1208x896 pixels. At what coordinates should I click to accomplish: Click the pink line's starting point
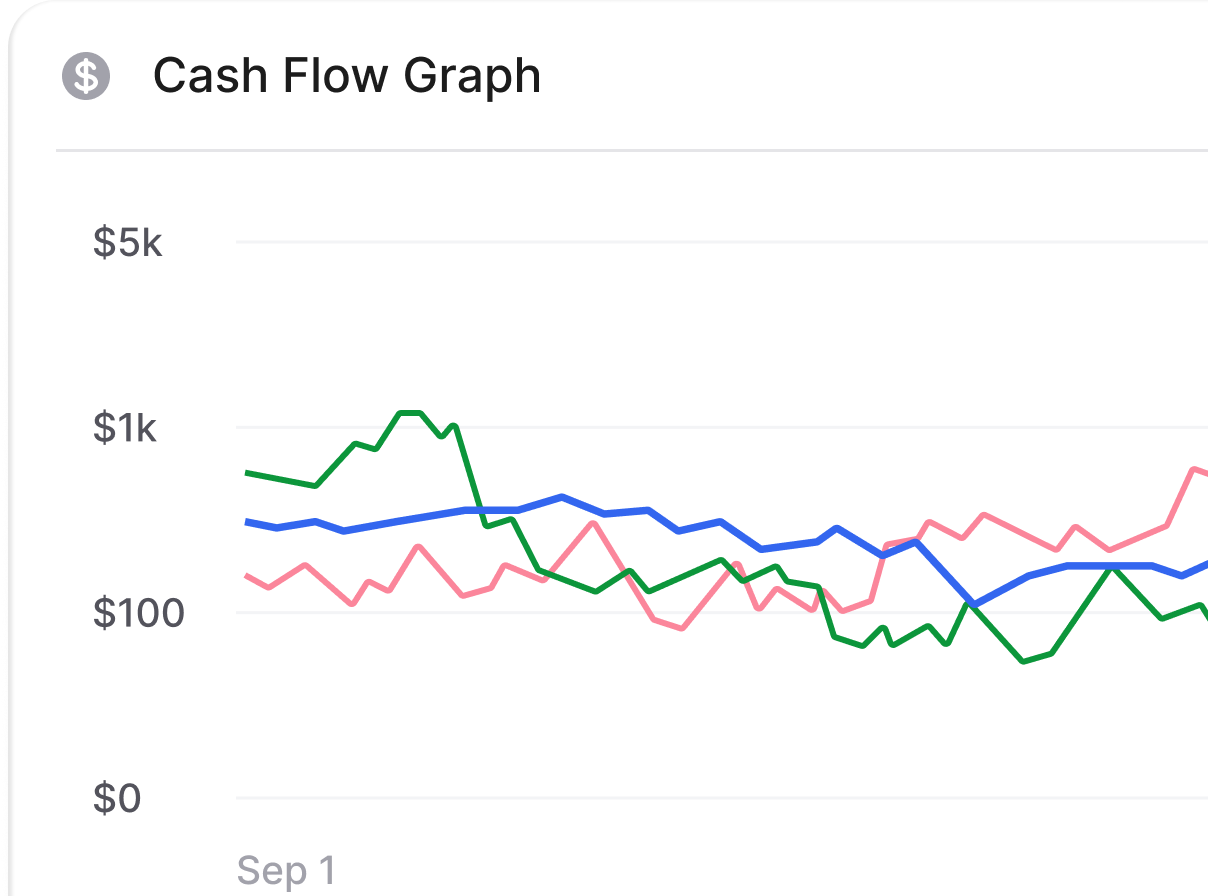click(247, 575)
